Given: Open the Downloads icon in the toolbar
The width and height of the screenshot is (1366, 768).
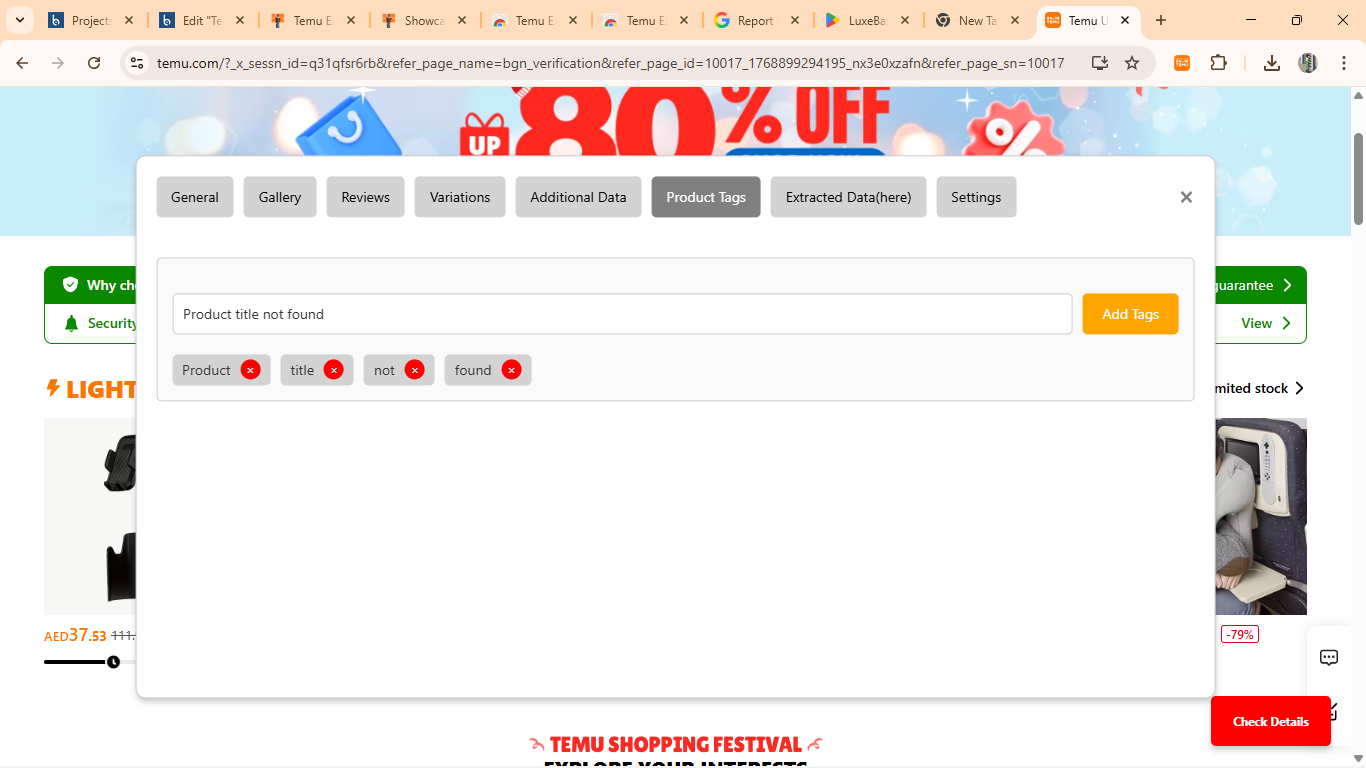Looking at the screenshot, I should click(x=1271, y=62).
